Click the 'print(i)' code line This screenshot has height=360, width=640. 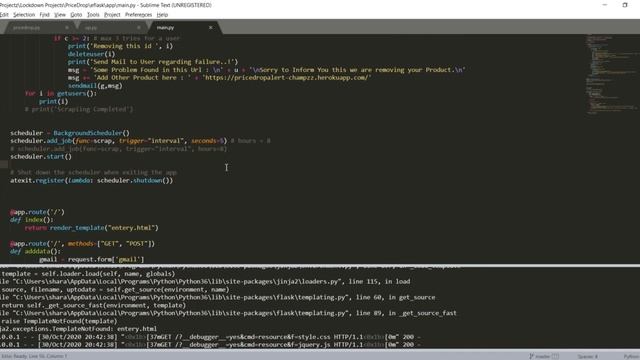tap(53, 102)
